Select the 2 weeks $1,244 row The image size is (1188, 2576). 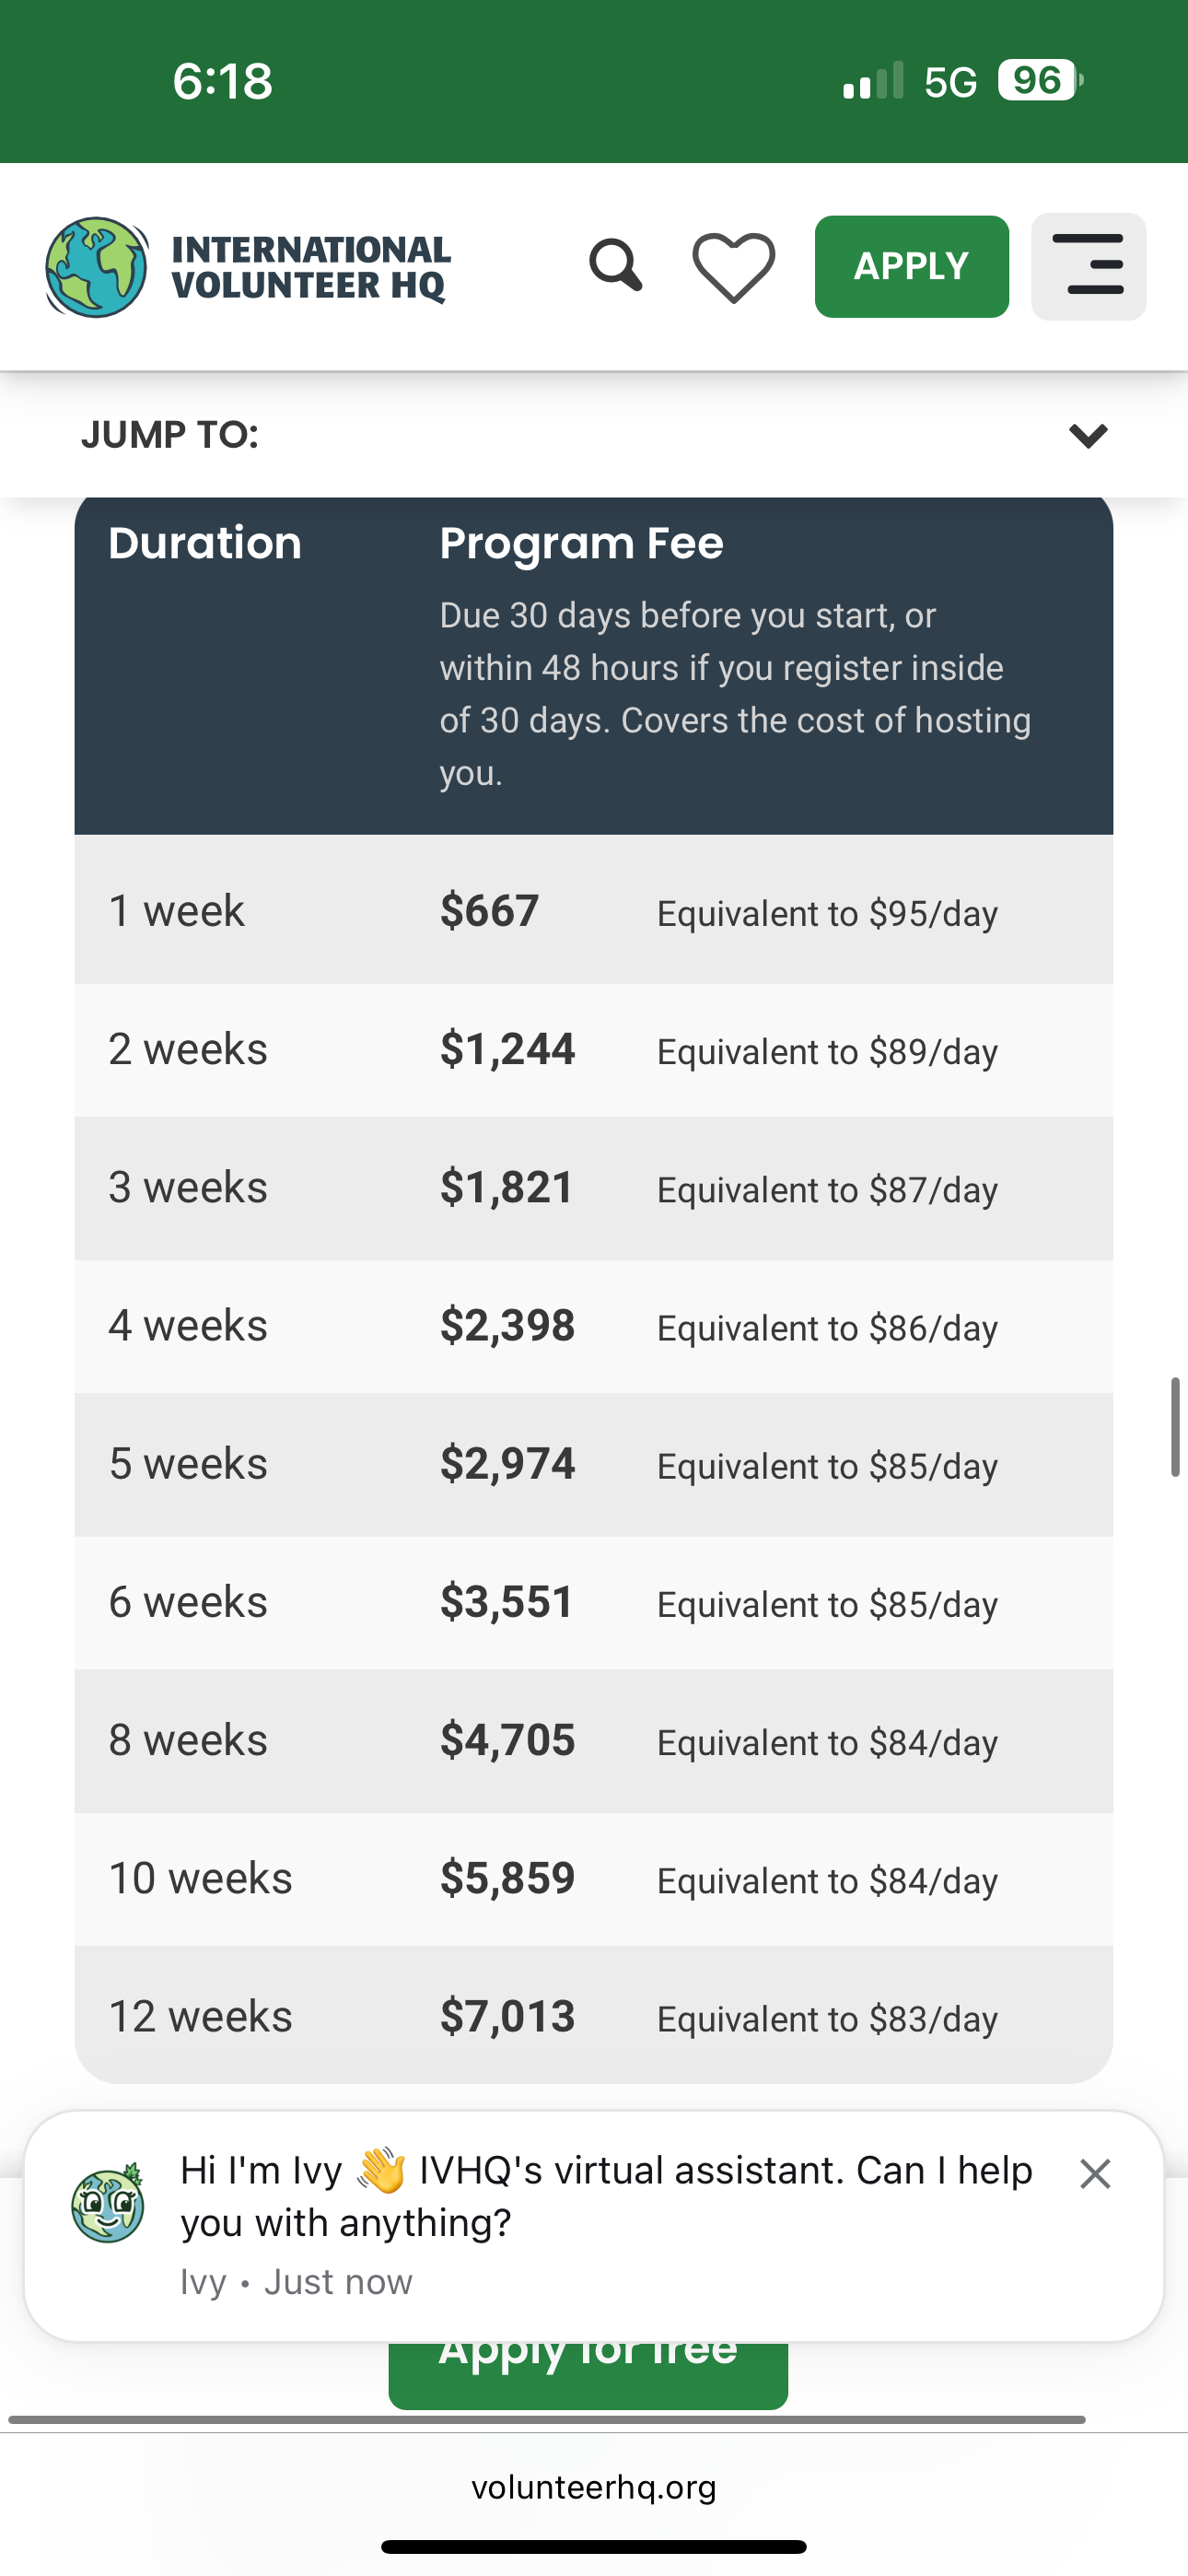(x=594, y=1050)
